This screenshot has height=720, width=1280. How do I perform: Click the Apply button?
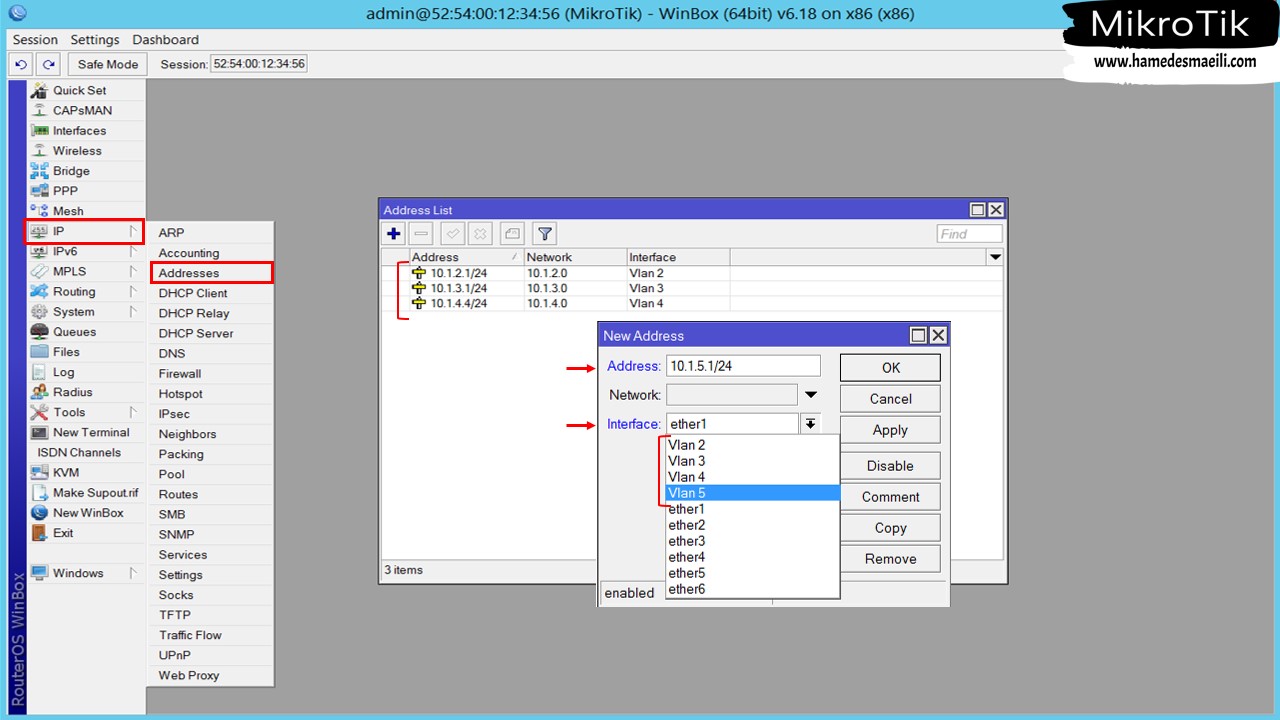click(x=890, y=430)
